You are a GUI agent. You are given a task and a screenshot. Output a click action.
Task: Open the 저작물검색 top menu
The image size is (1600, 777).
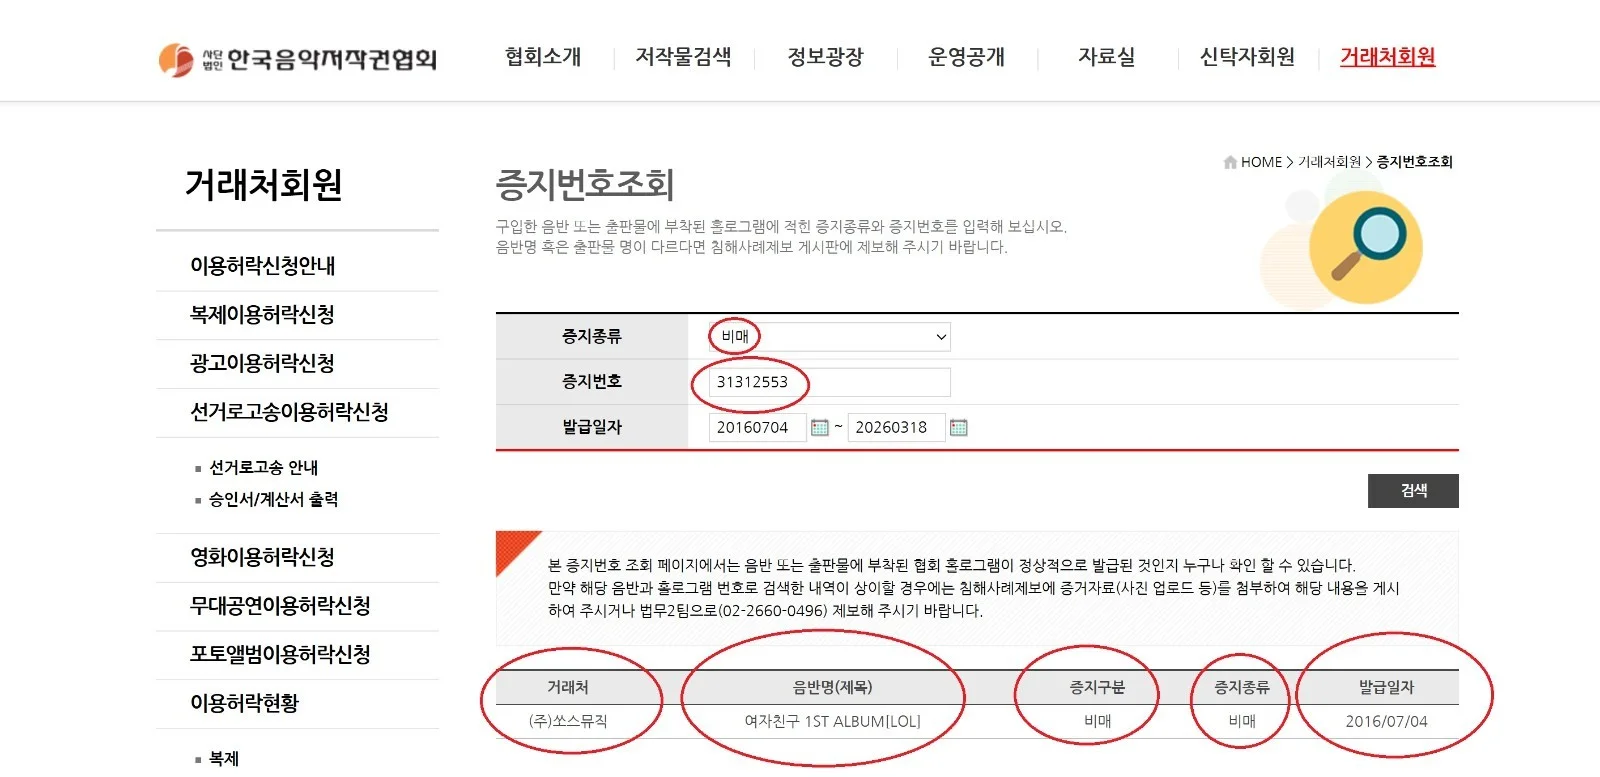click(683, 57)
